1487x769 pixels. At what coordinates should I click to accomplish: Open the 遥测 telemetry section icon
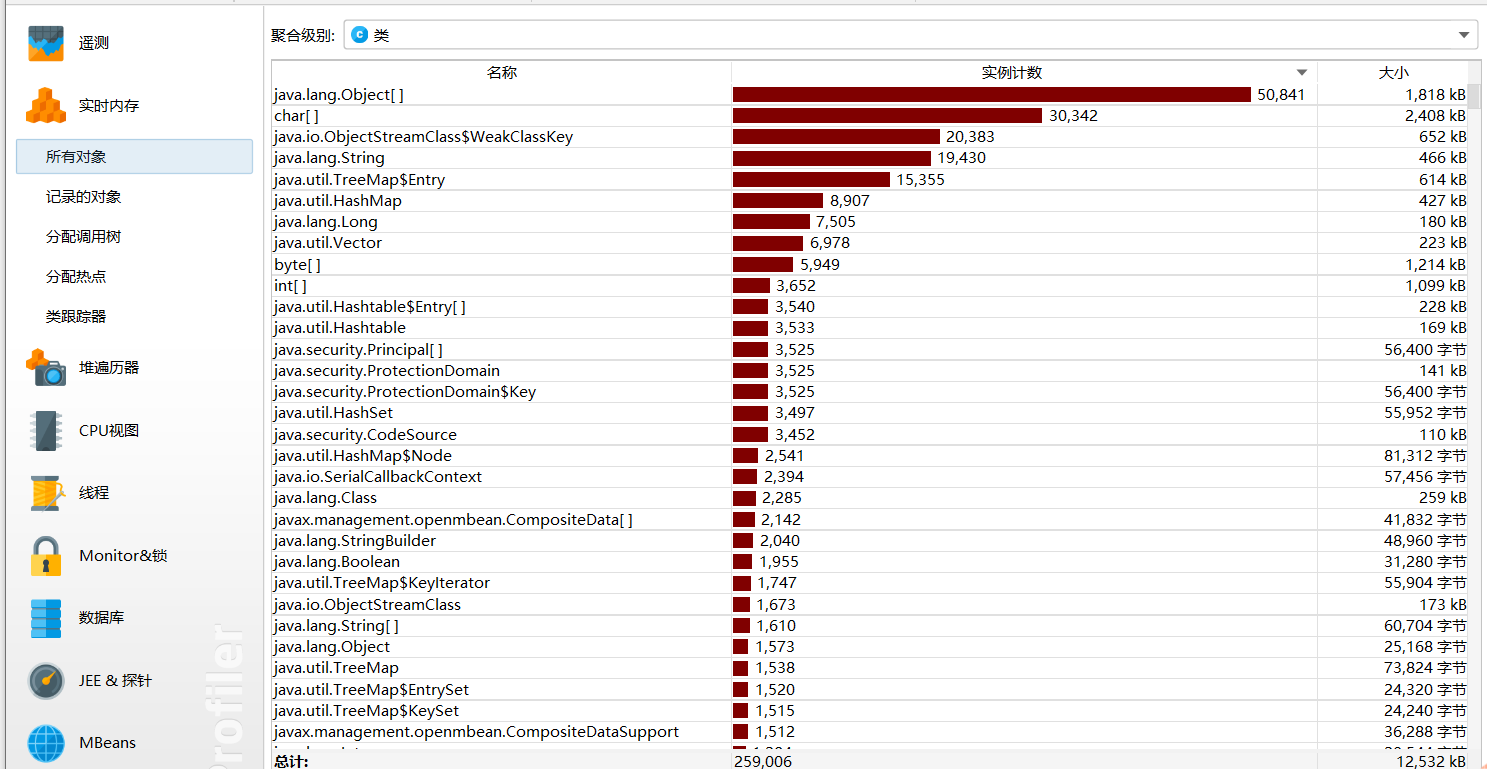pos(46,43)
